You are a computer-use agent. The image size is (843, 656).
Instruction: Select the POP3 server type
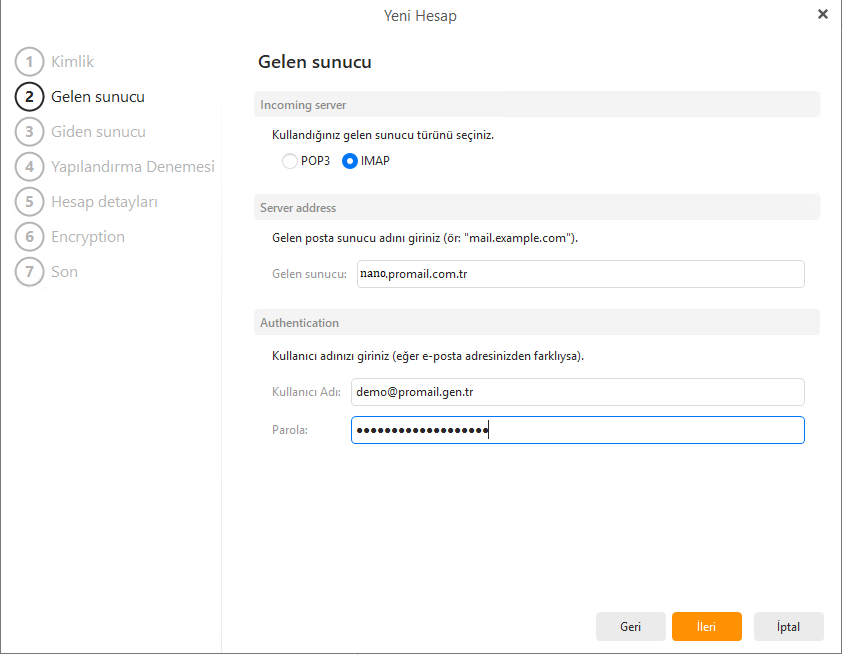290,161
